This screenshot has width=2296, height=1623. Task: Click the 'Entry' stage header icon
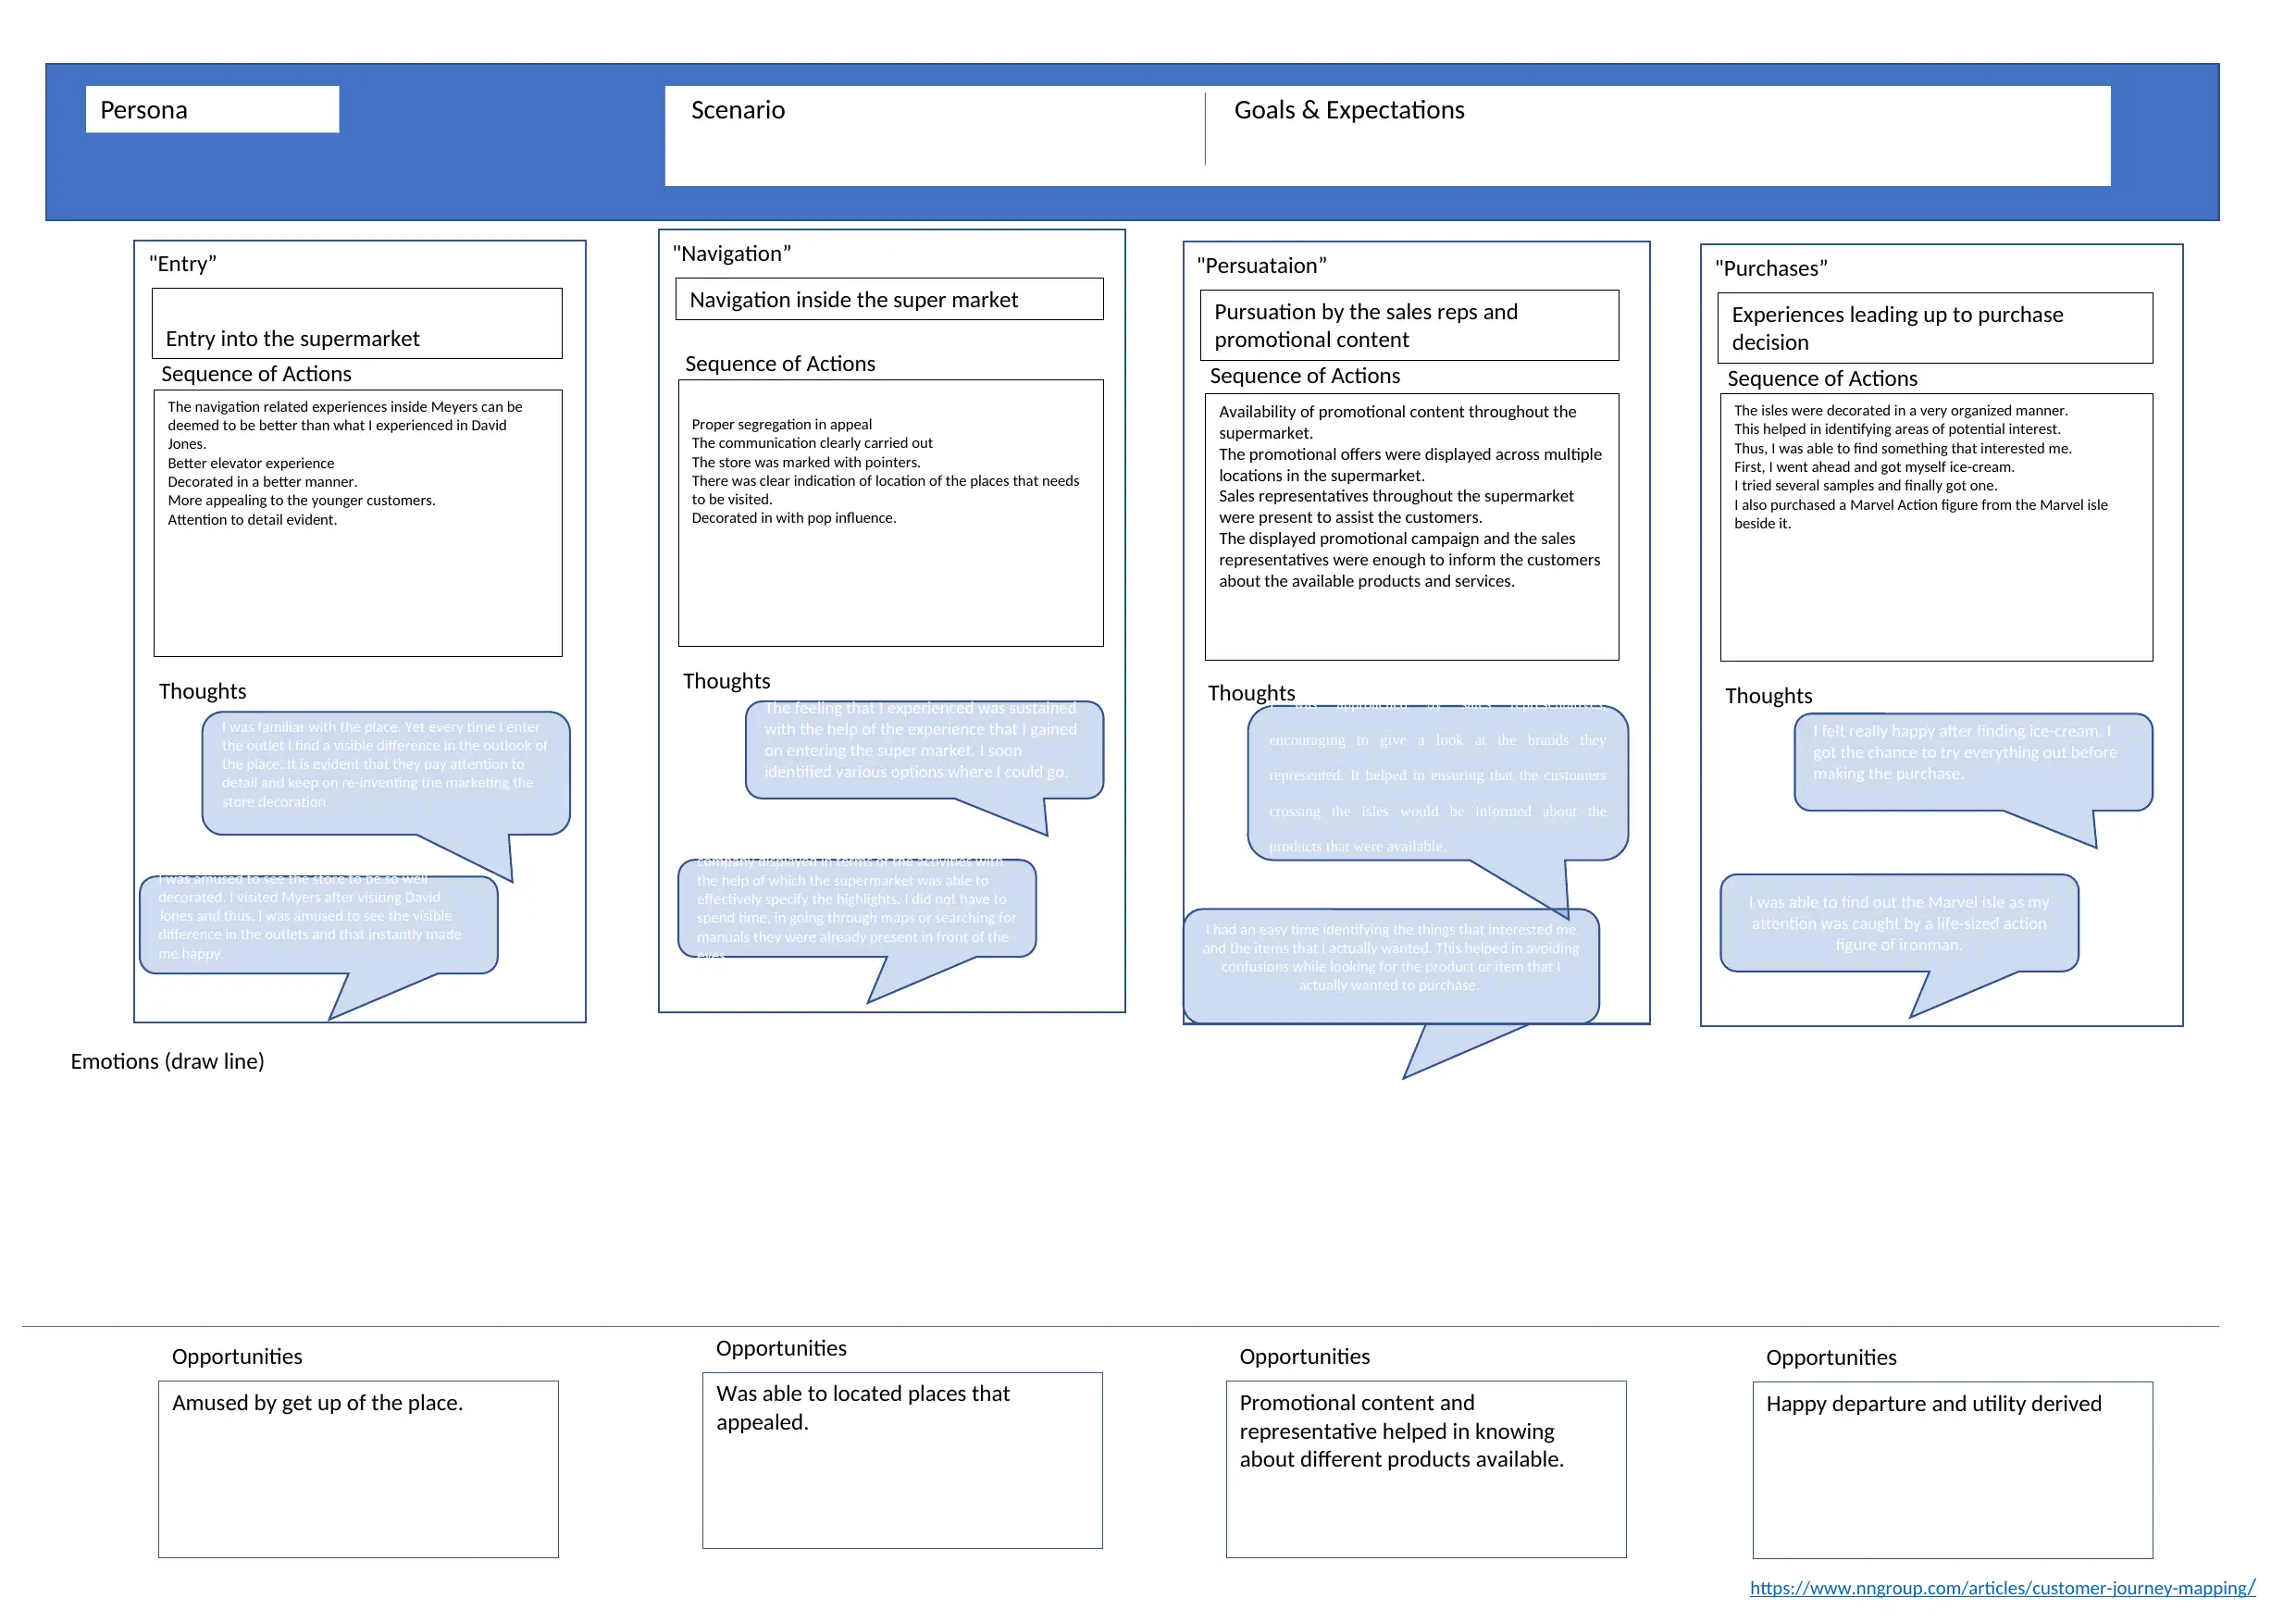pos(178,272)
